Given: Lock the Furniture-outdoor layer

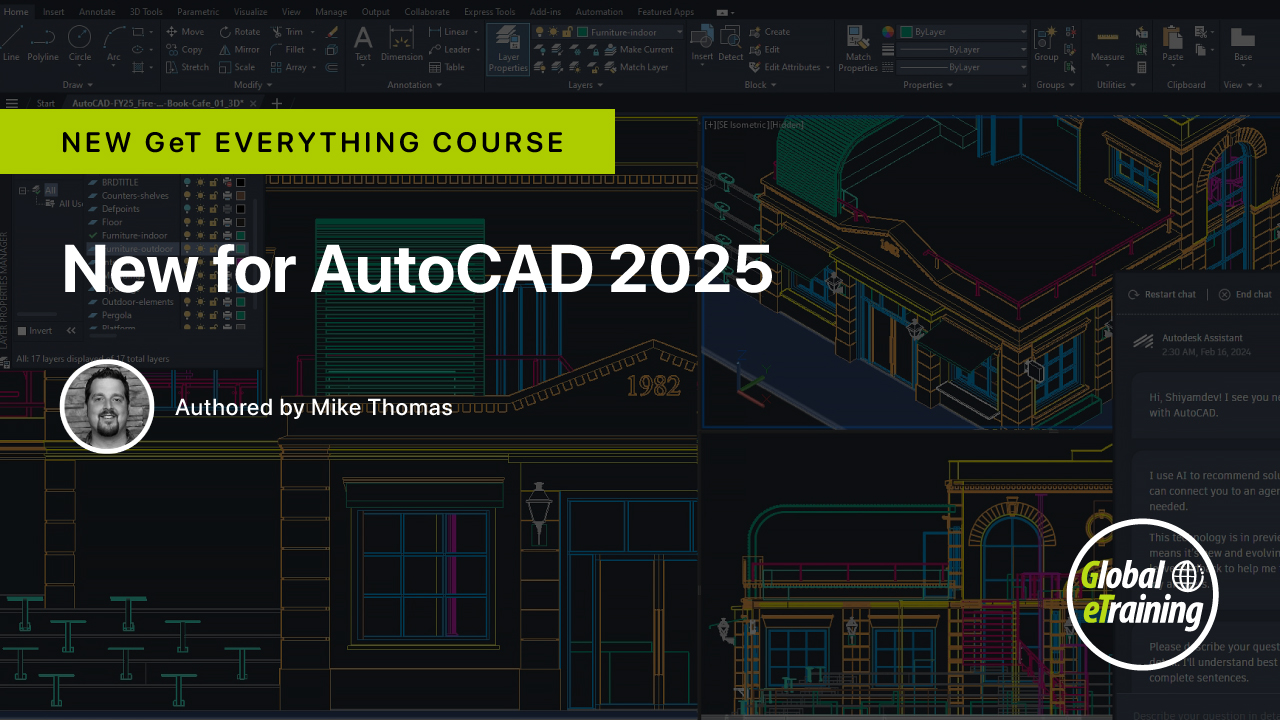Looking at the screenshot, I should pos(213,248).
